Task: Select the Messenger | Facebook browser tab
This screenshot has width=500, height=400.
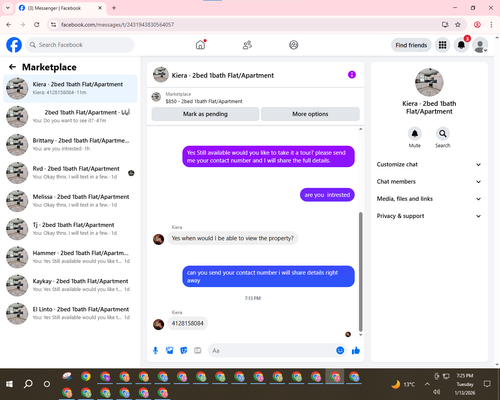Action: click(x=61, y=8)
